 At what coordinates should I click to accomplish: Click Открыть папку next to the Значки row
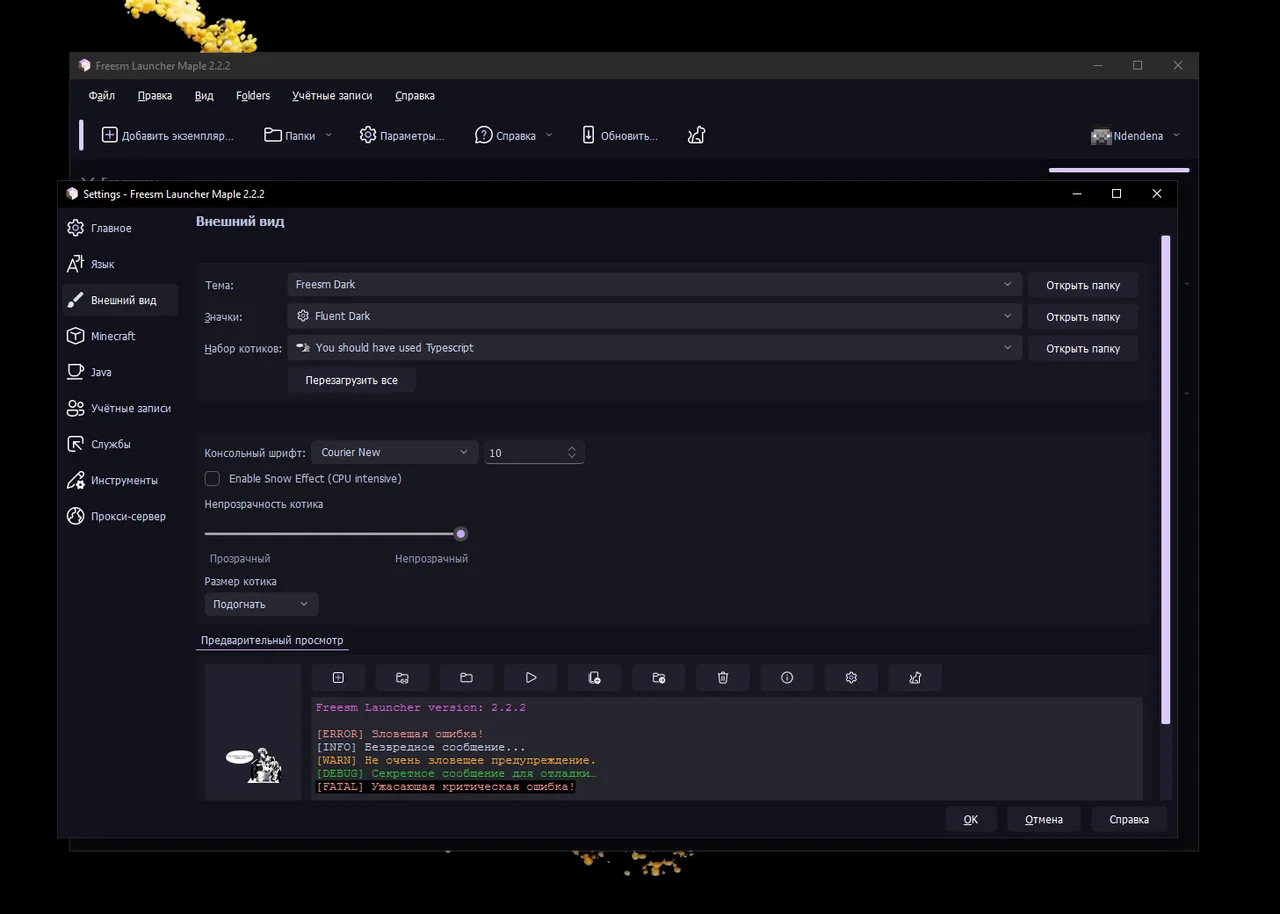point(1083,317)
